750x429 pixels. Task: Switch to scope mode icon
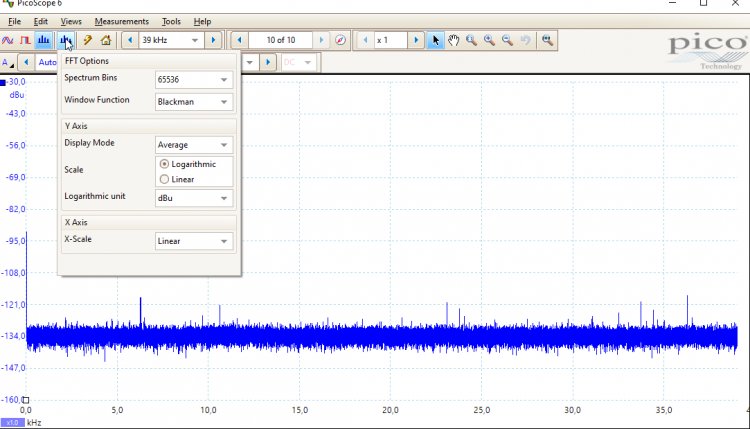pos(8,40)
